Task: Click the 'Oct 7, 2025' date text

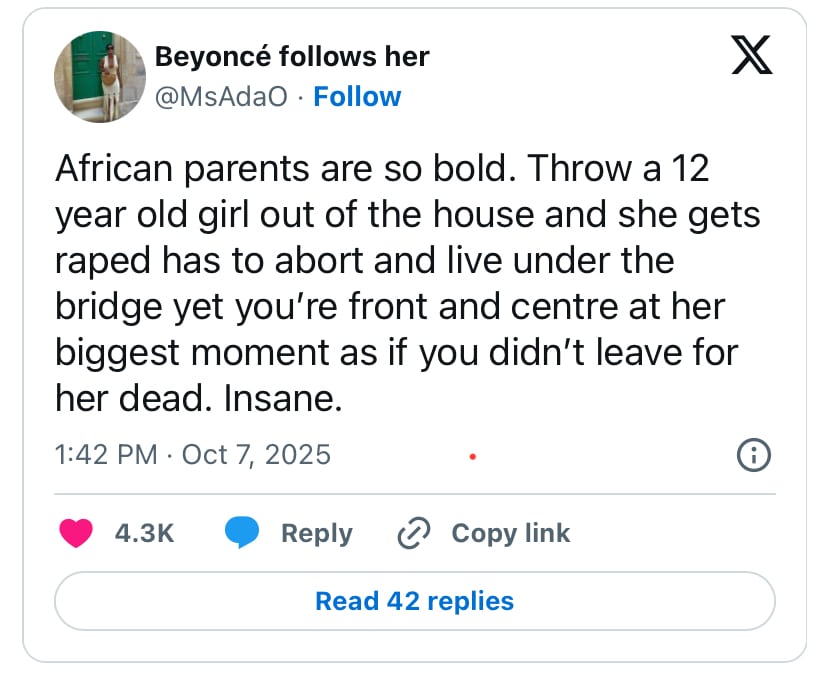Action: [256, 455]
